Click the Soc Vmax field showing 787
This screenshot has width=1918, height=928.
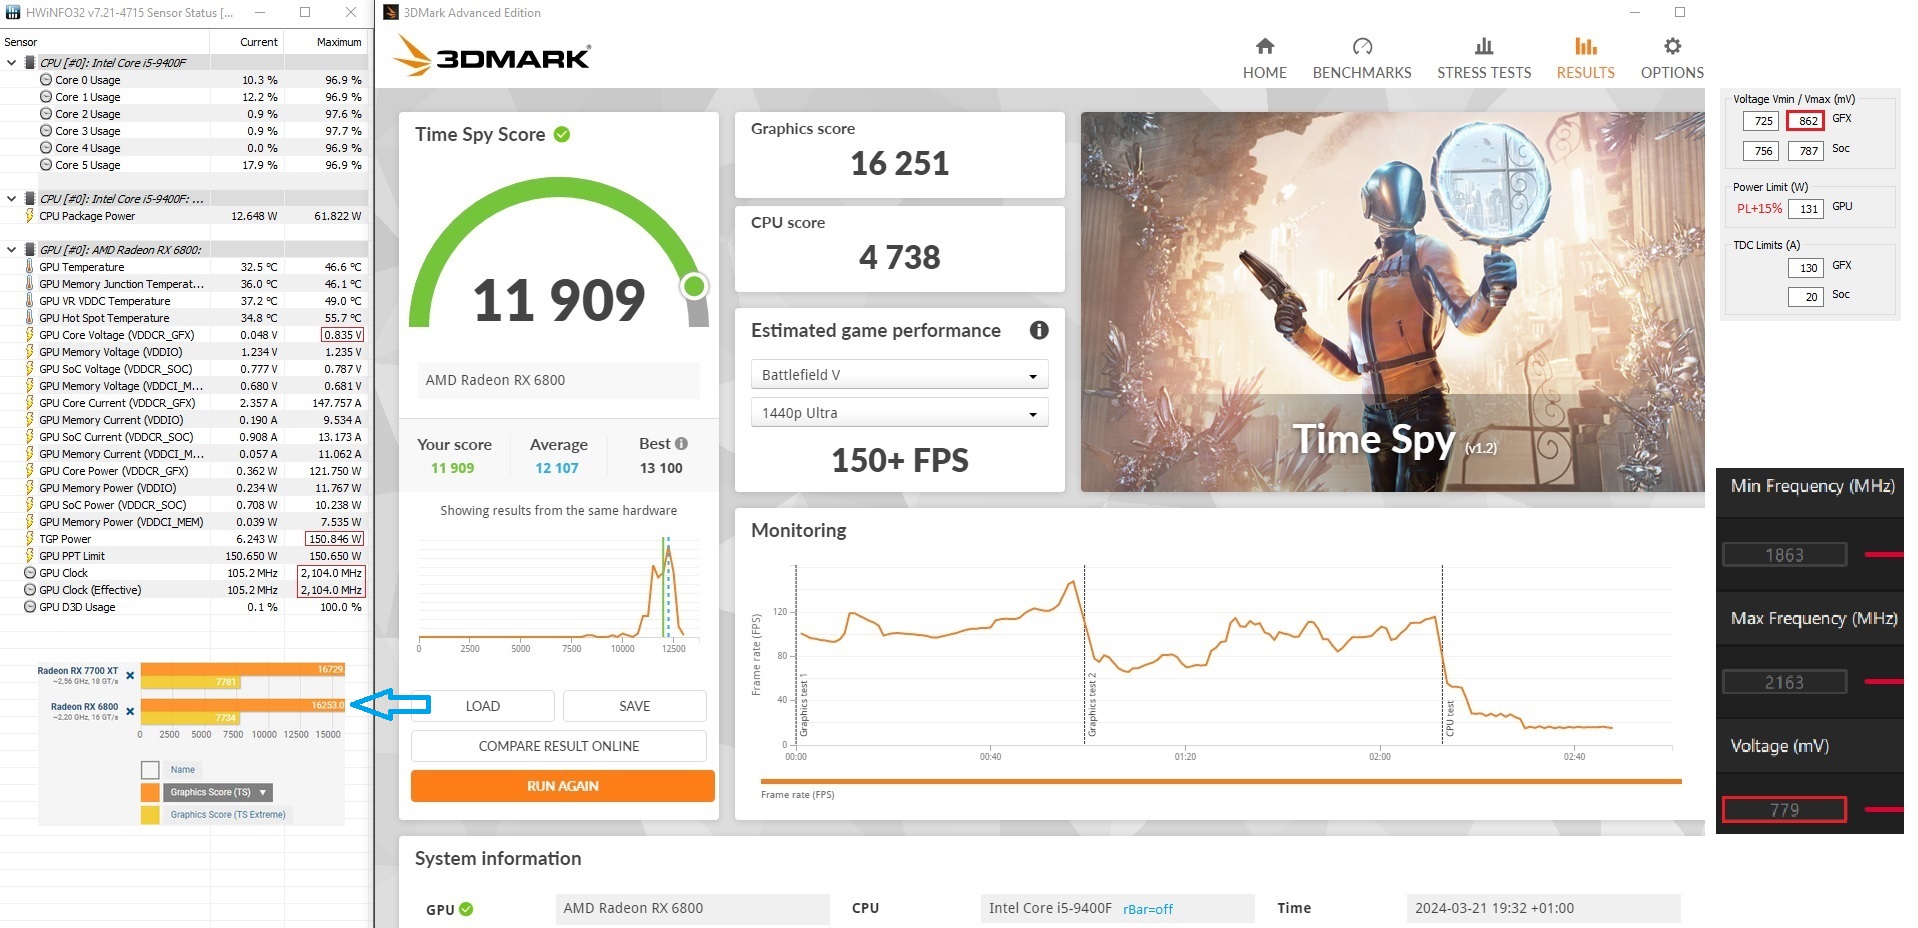[1805, 151]
